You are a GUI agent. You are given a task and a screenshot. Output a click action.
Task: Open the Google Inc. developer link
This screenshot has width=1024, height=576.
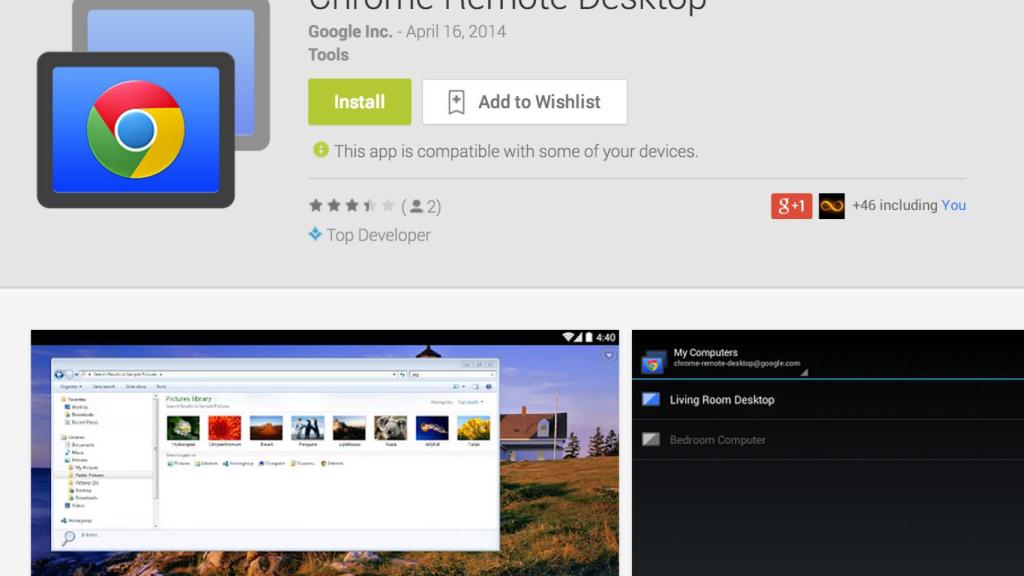[349, 31]
